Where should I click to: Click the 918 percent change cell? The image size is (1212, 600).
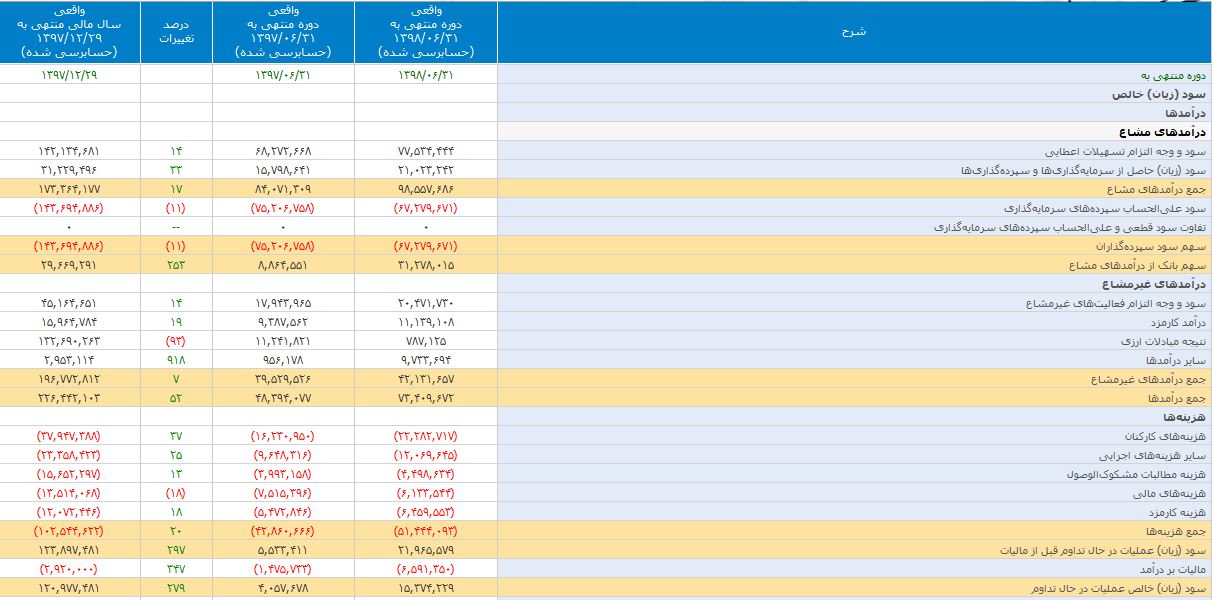tap(176, 360)
